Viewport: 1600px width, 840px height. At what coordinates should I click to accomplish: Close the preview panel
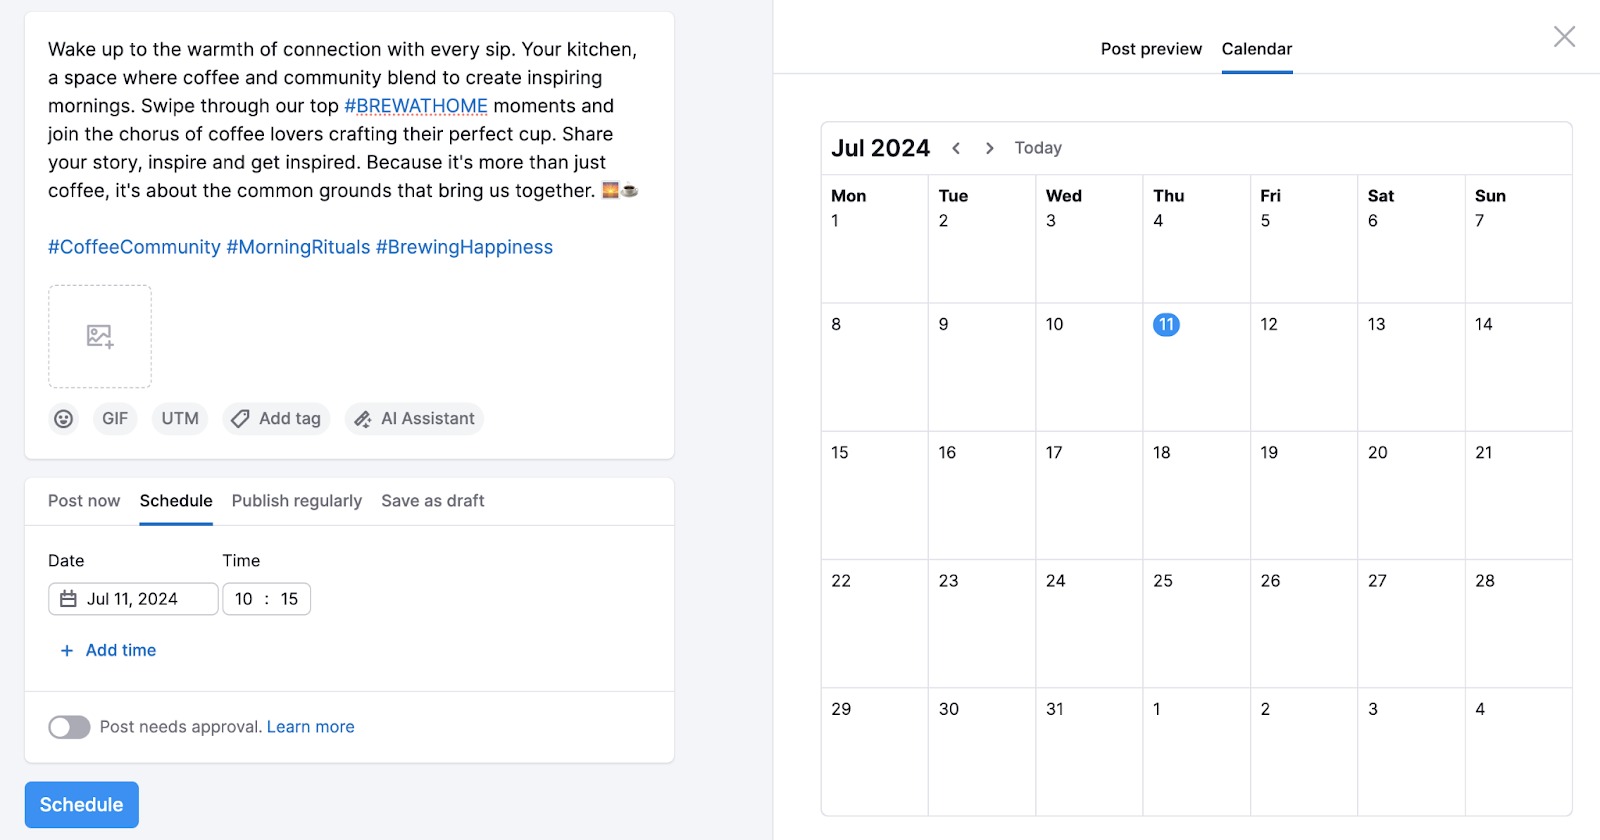1564,37
